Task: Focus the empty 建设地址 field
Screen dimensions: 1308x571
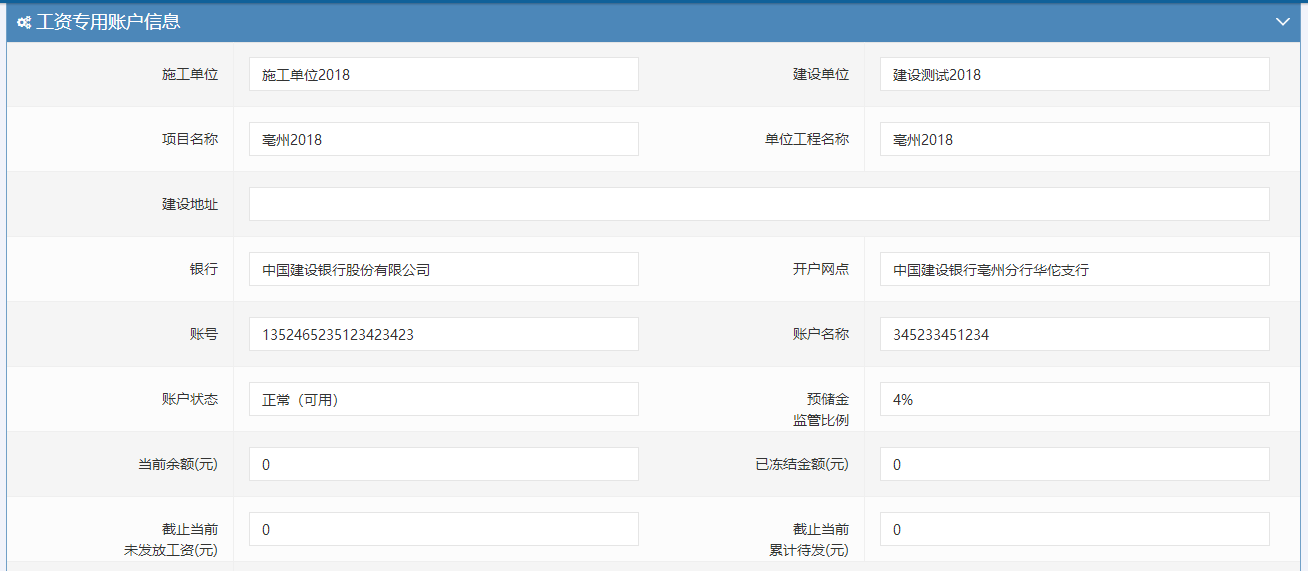Action: [x=758, y=204]
